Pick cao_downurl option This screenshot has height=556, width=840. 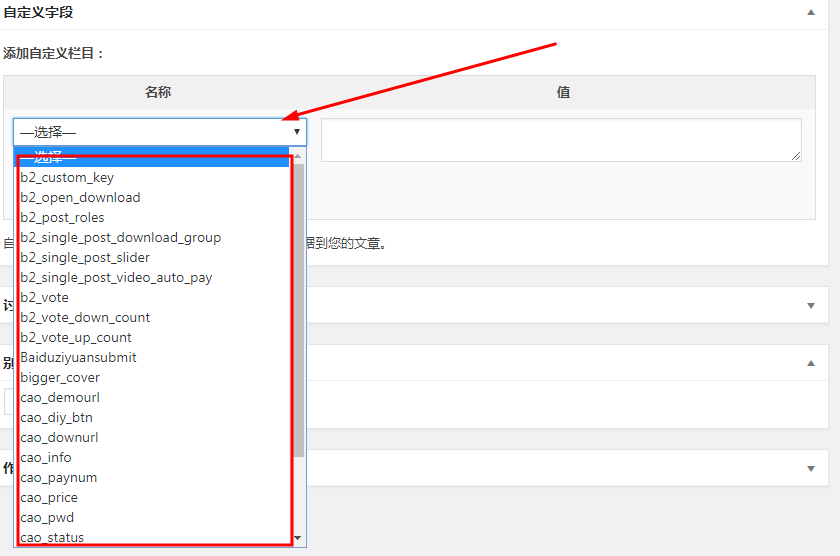tap(59, 437)
